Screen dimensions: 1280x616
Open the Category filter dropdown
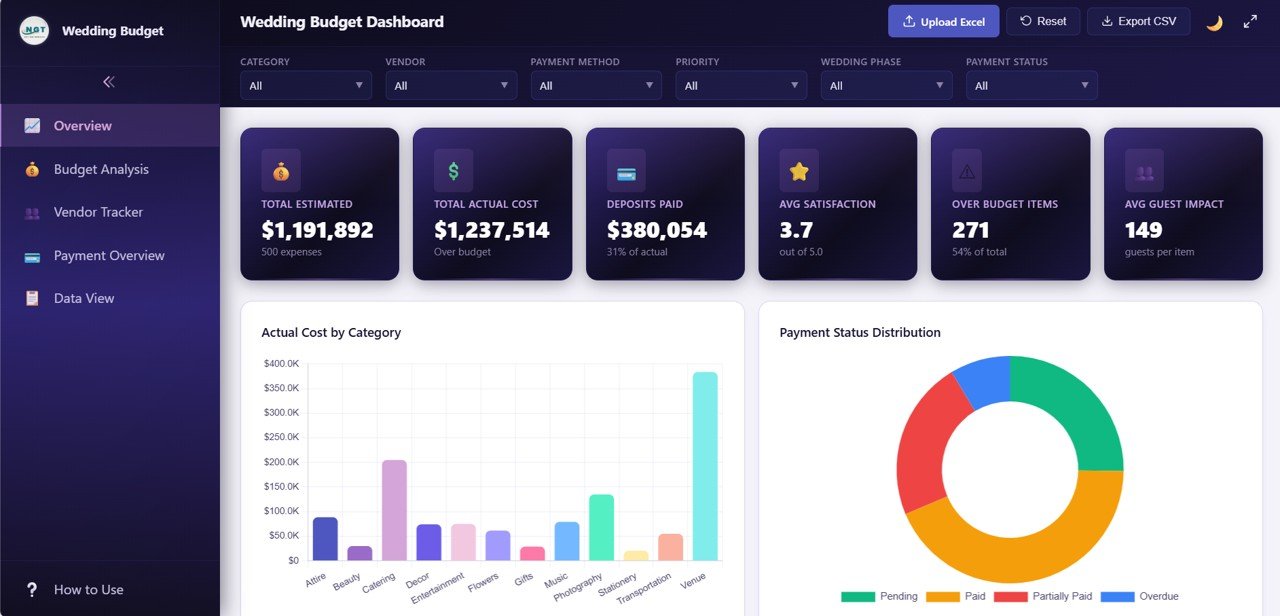[306, 86]
